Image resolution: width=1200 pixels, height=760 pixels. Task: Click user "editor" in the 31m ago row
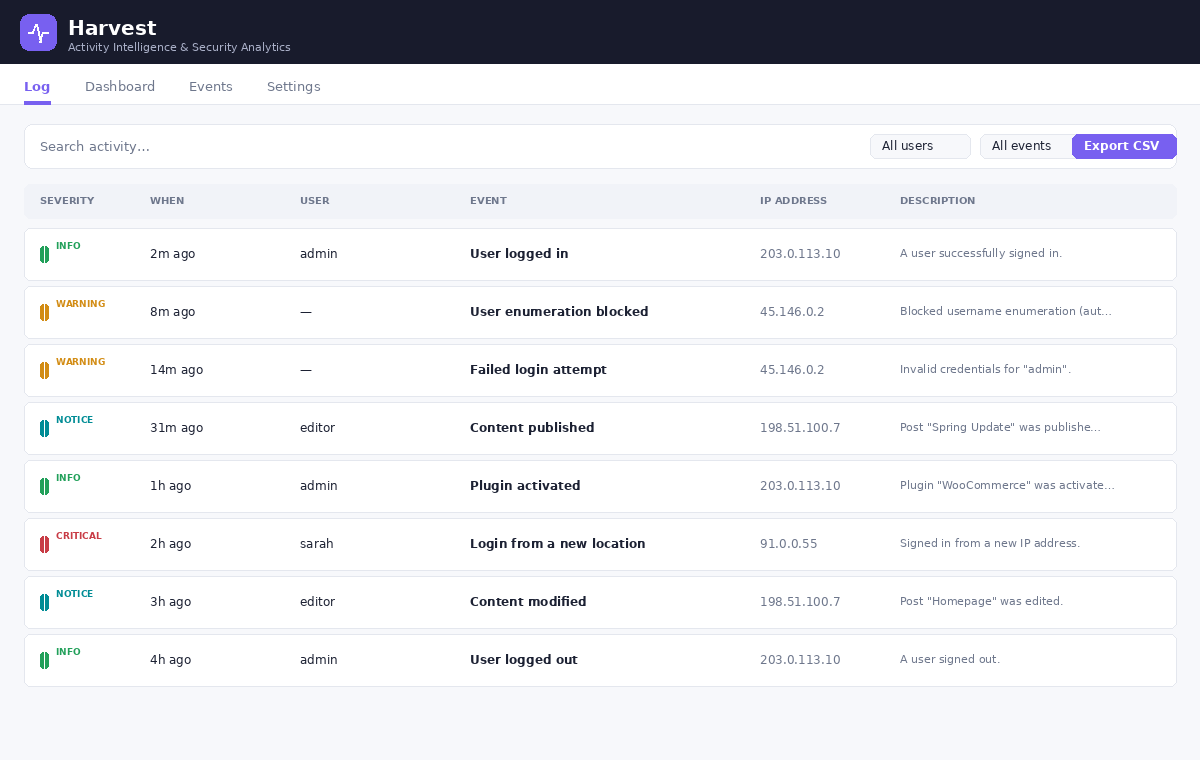point(318,428)
